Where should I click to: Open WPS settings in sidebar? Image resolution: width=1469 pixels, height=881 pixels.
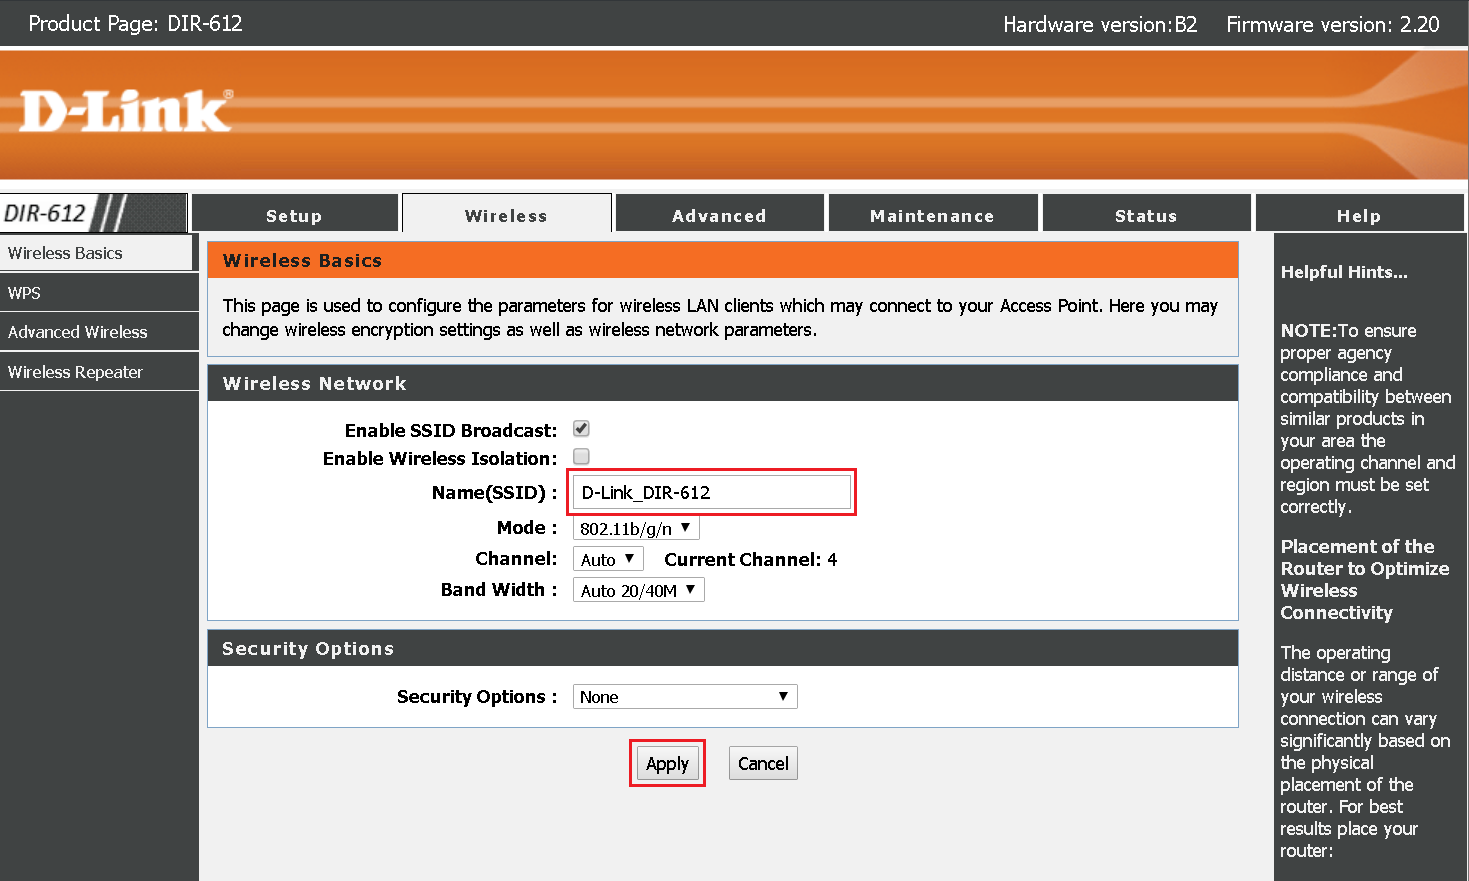click(99, 293)
